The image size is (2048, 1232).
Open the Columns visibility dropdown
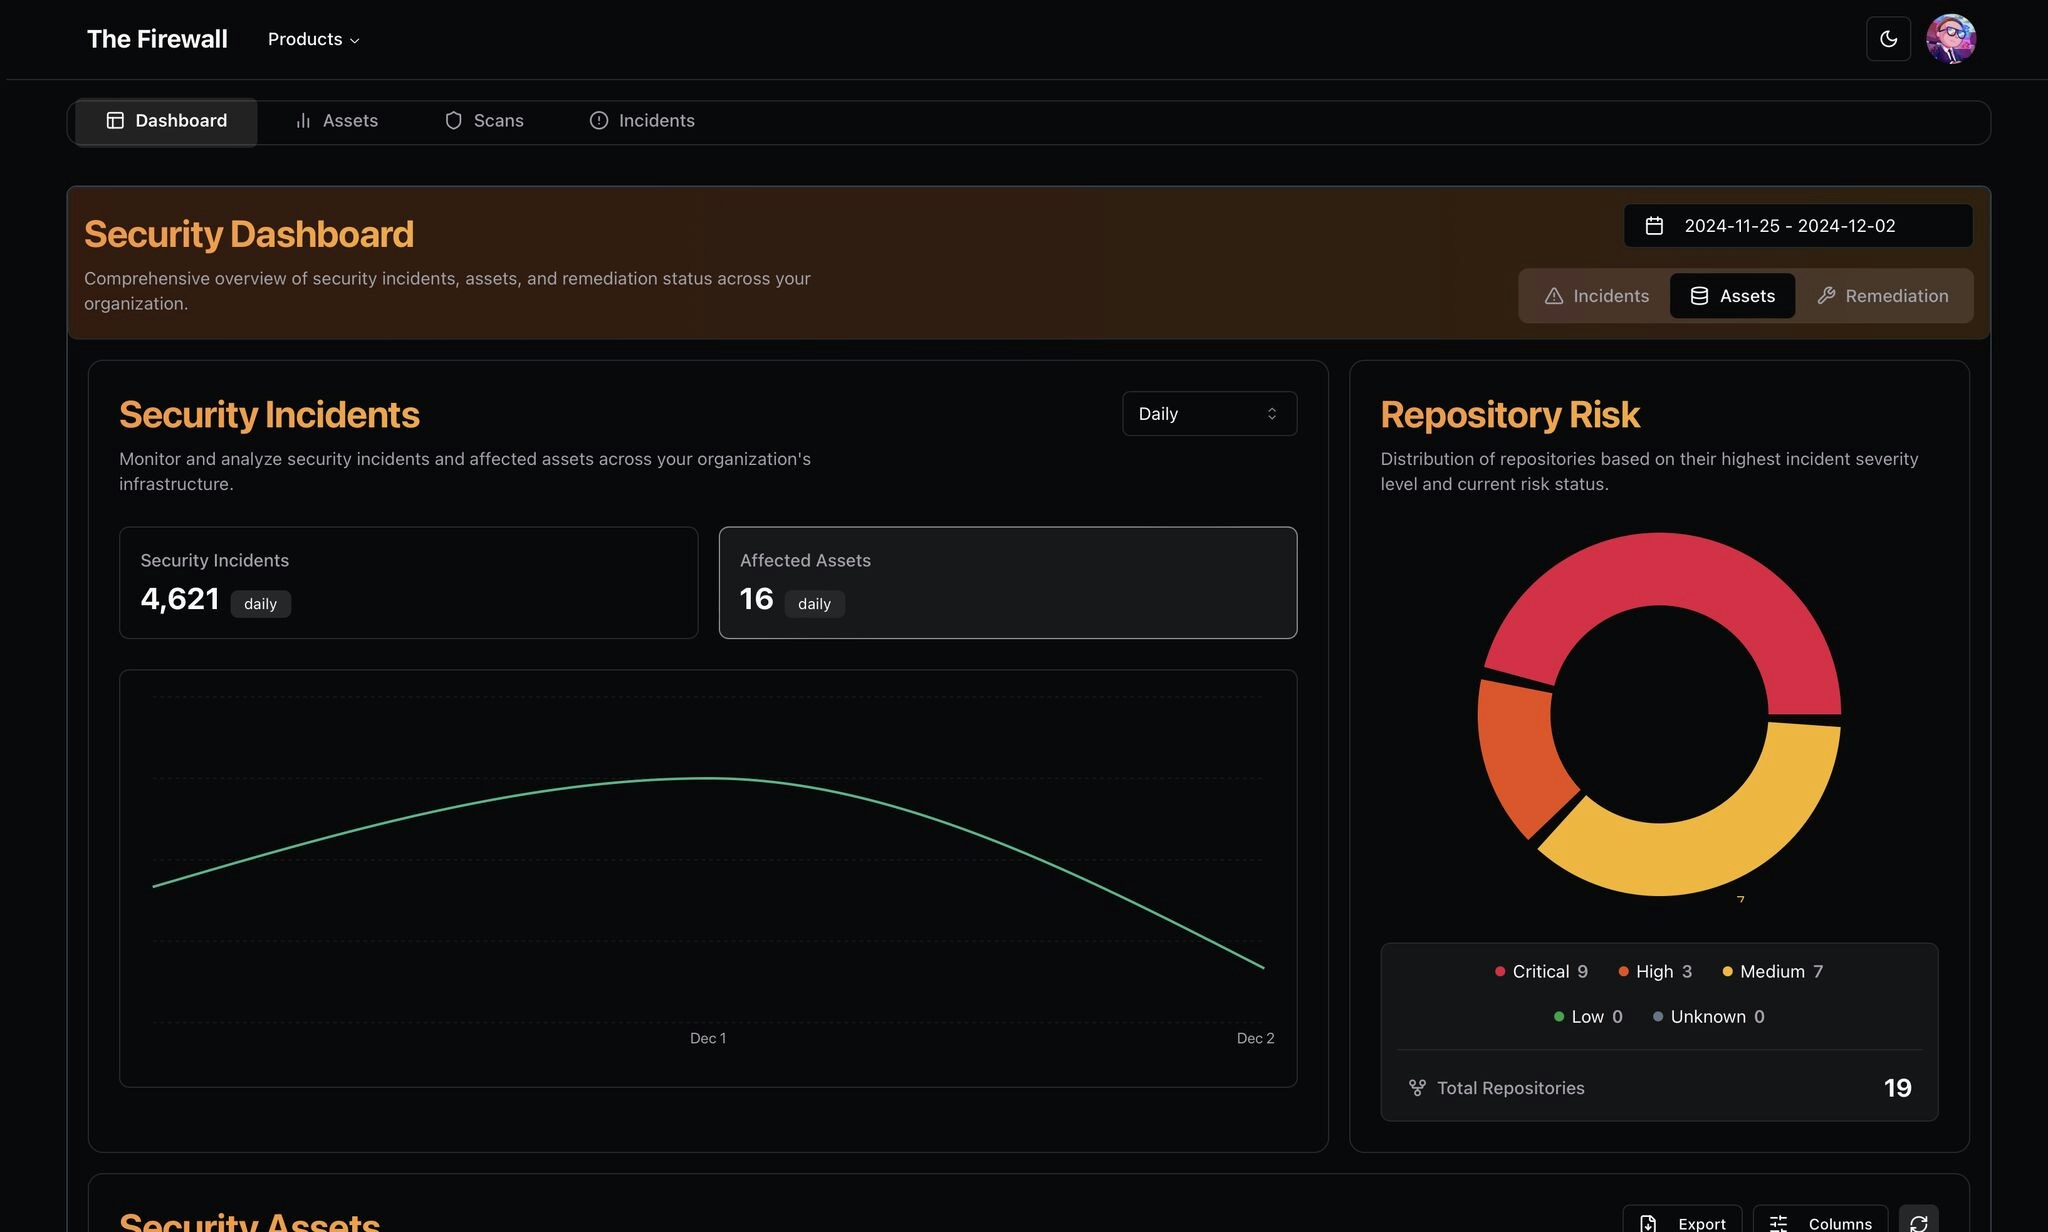pyautogui.click(x=1820, y=1223)
